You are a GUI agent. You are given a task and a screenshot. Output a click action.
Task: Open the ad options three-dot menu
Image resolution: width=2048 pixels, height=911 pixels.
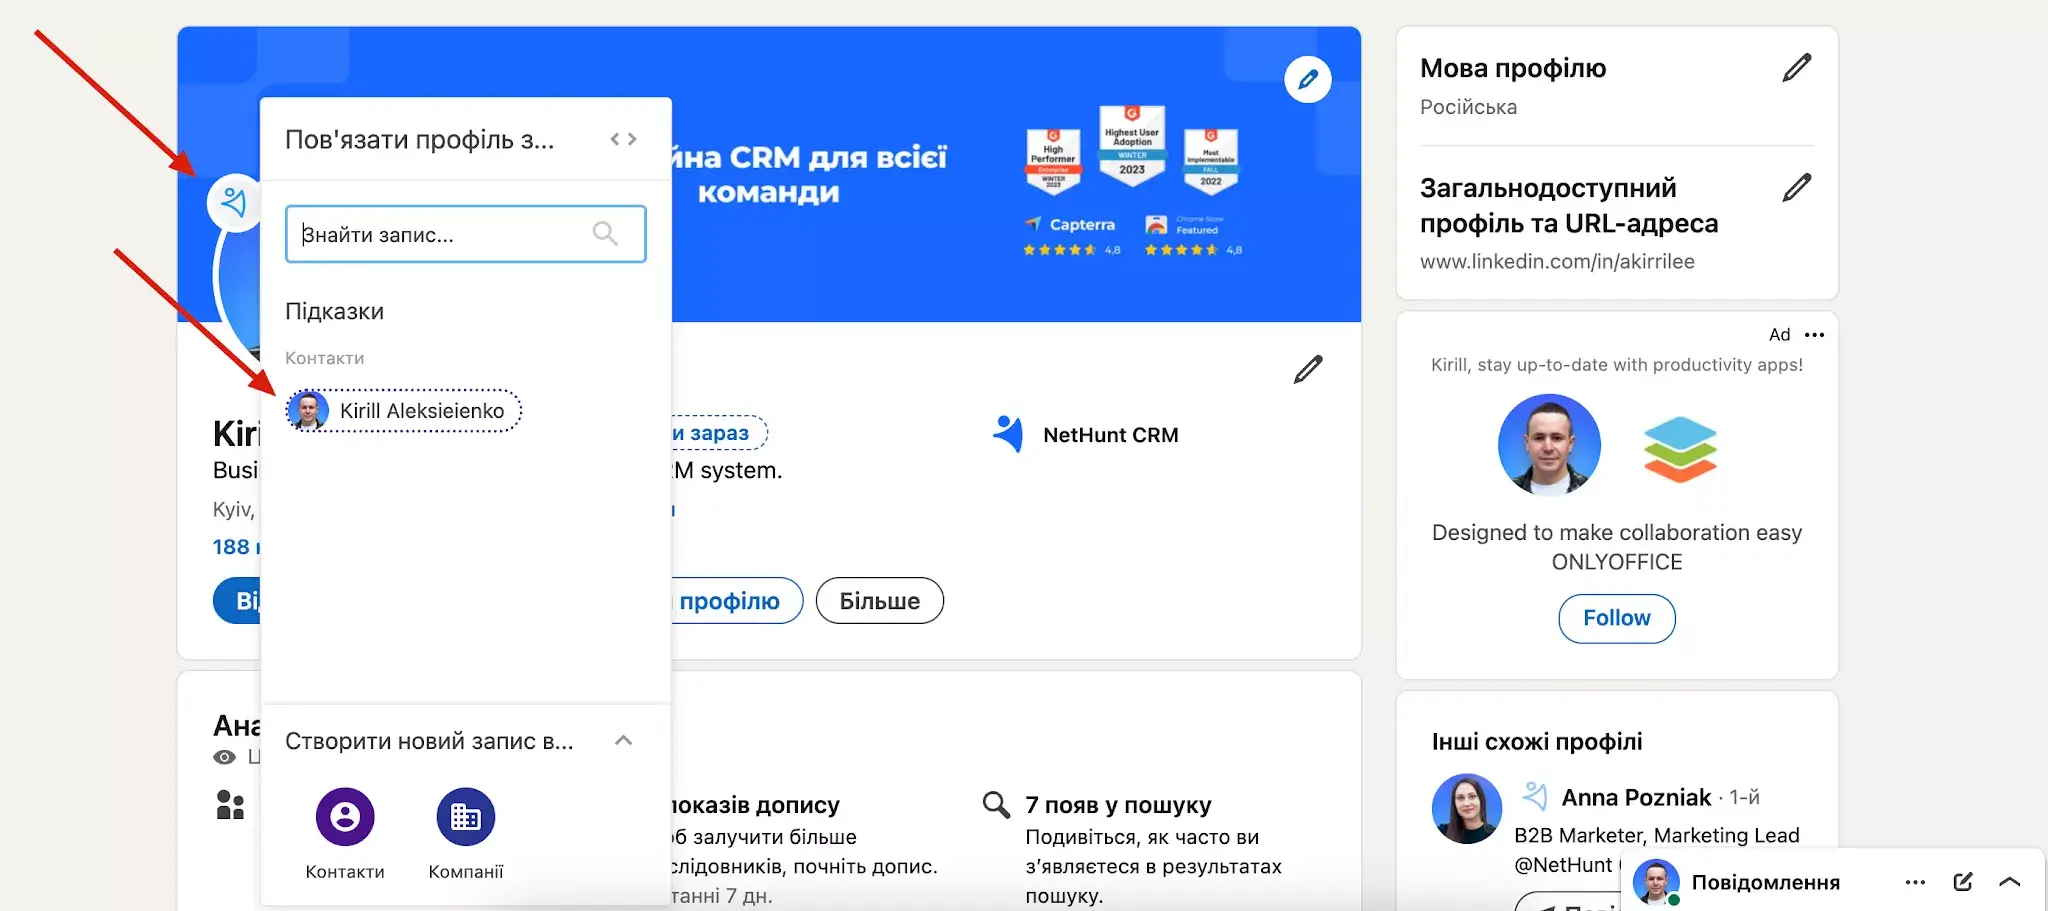pyautogui.click(x=1815, y=335)
